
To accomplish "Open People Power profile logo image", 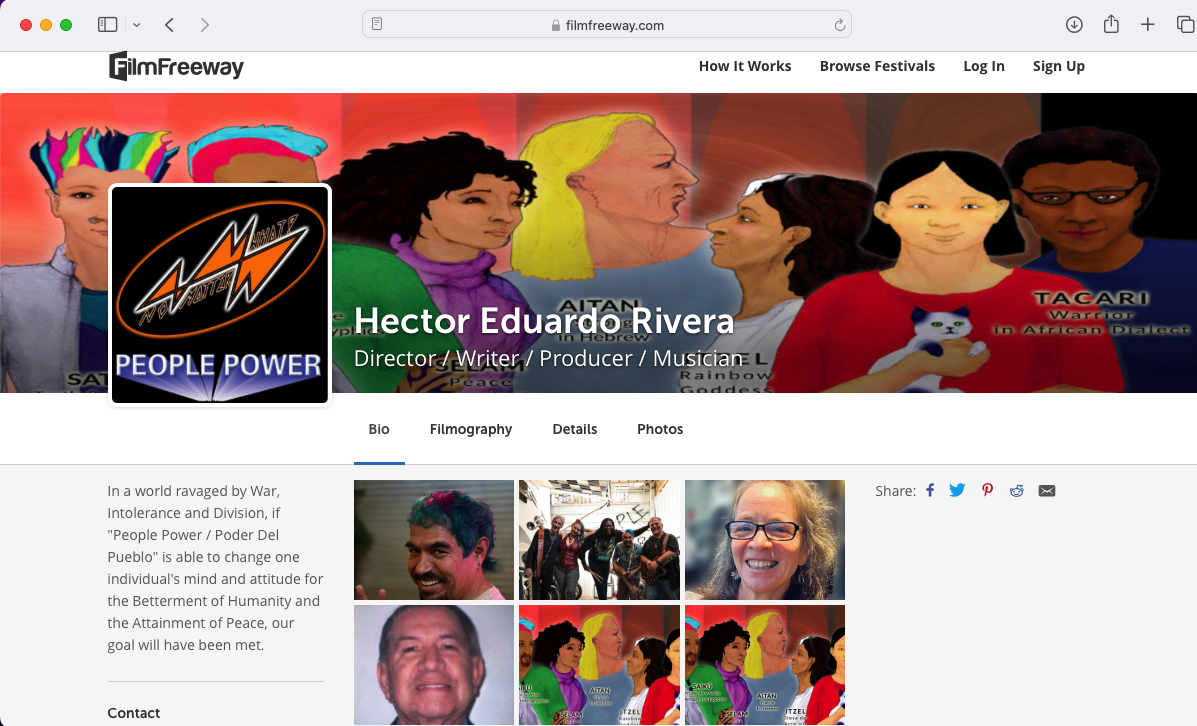I will pos(220,295).
